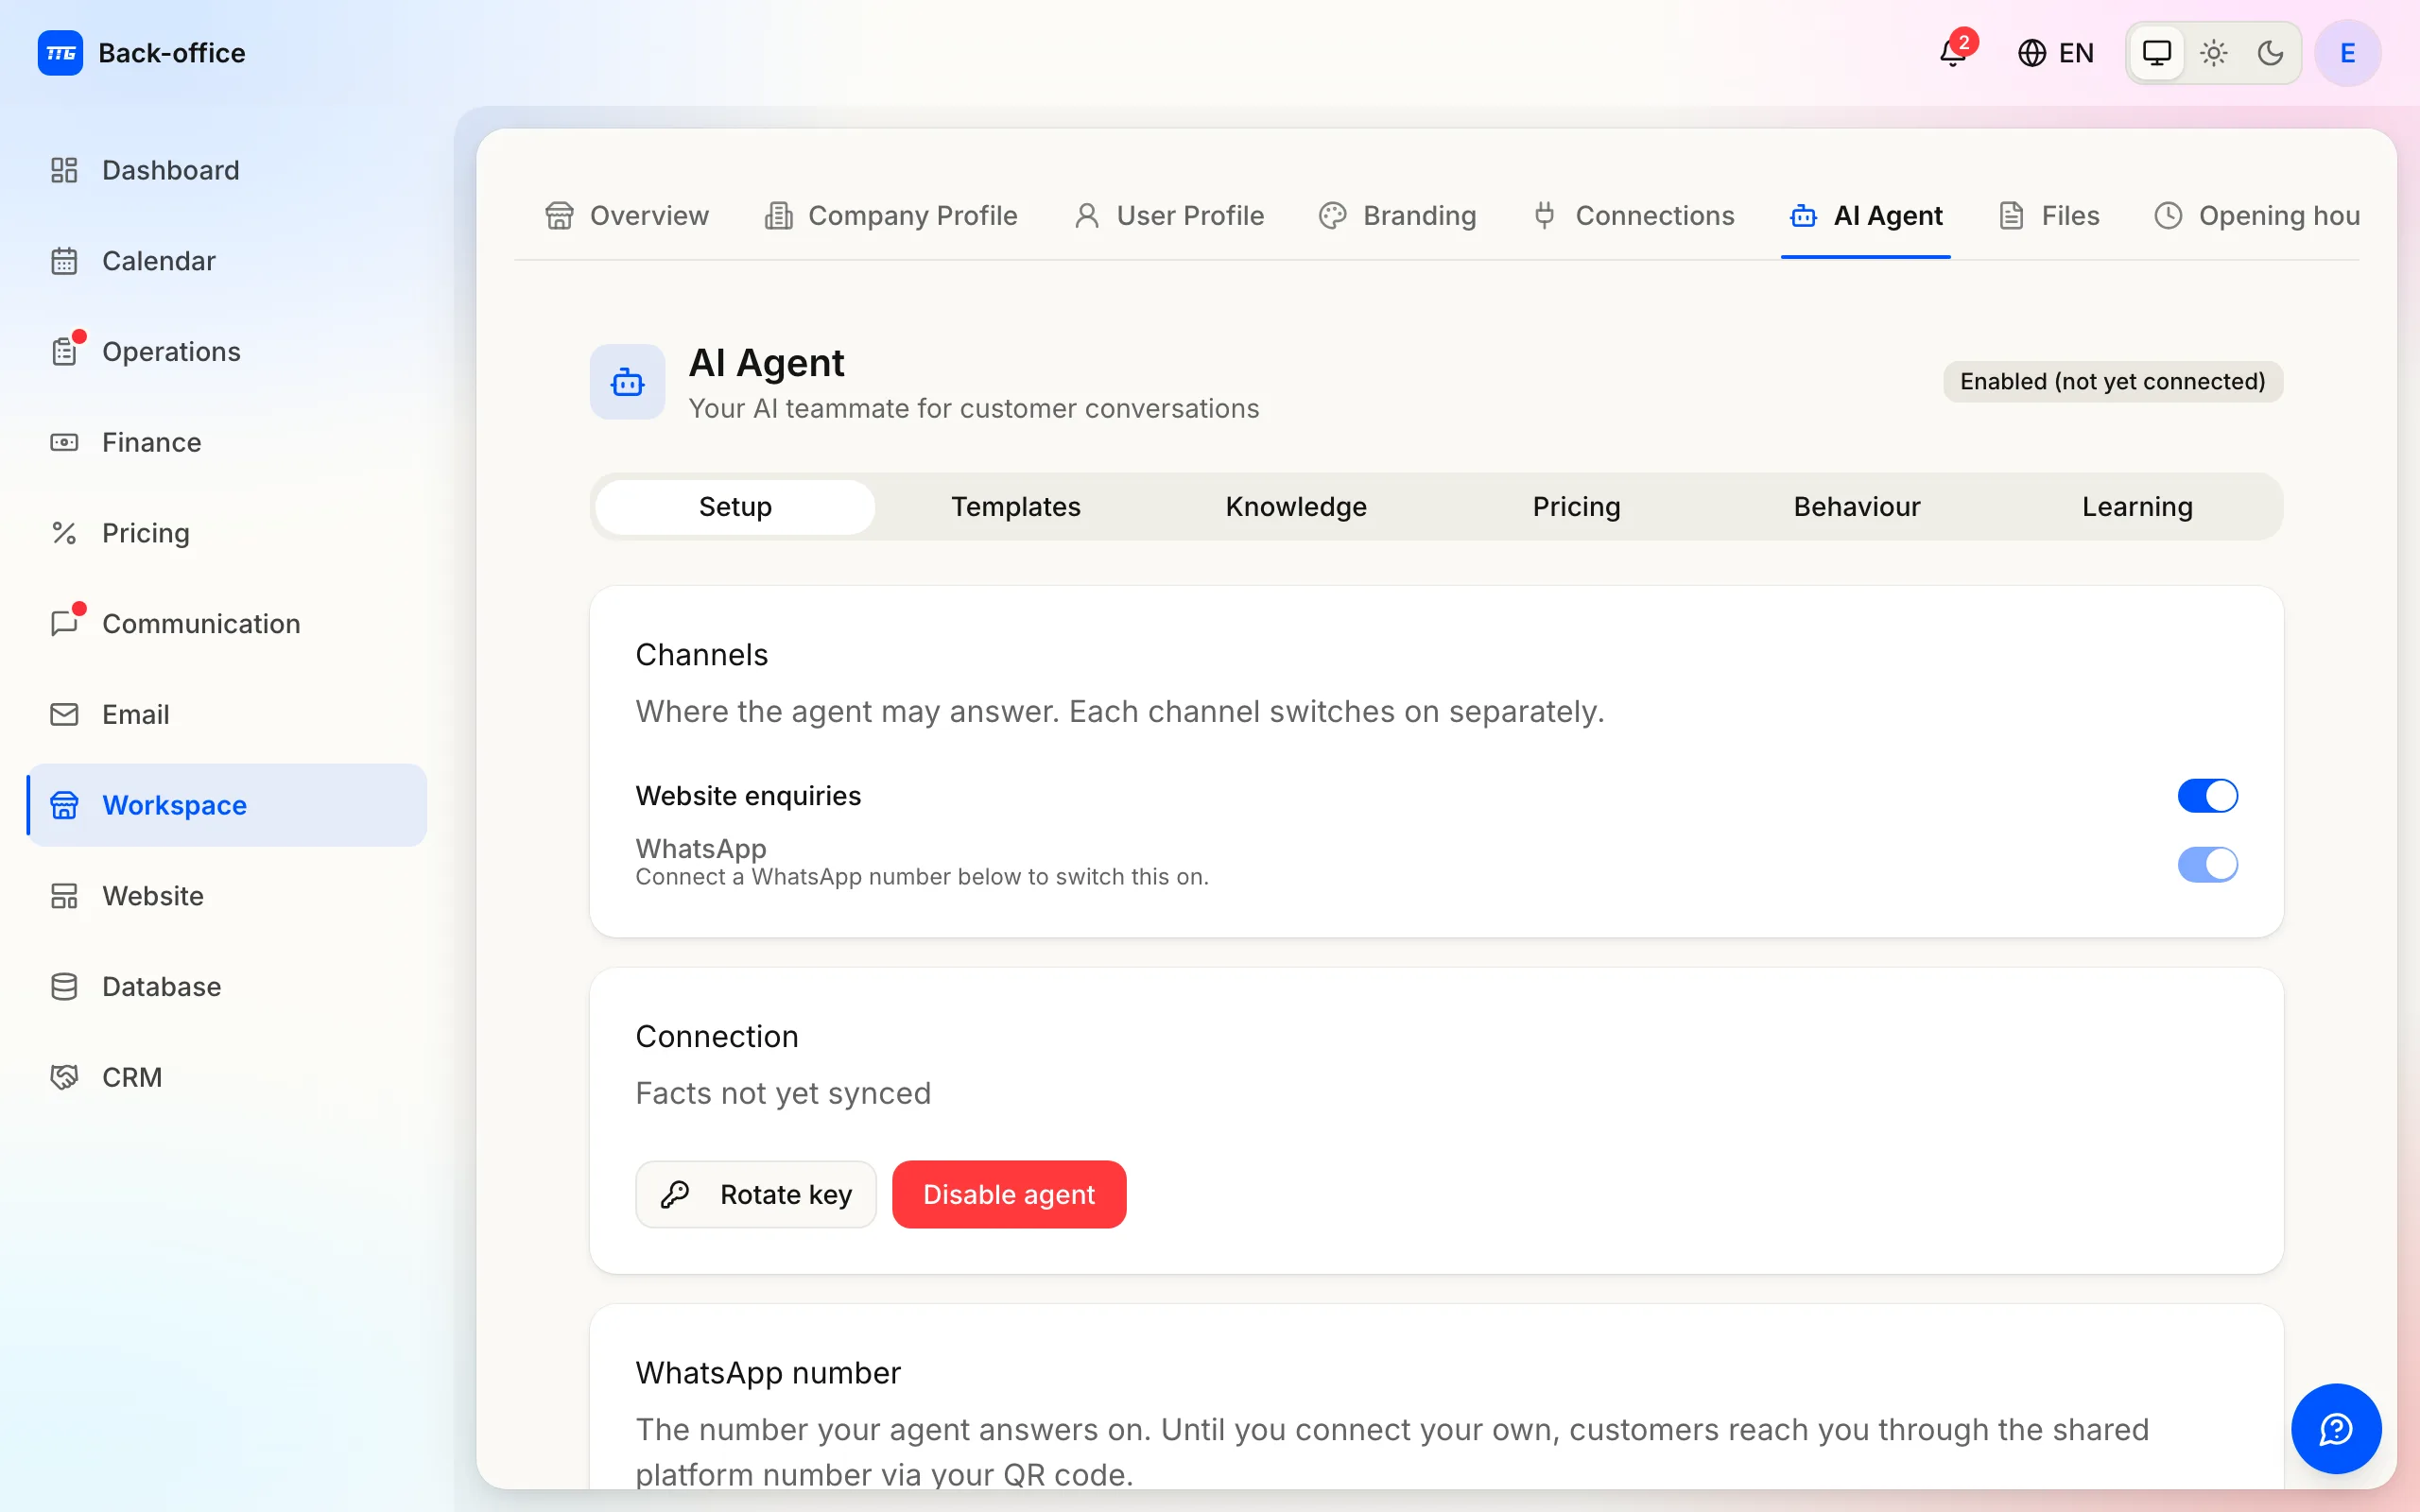Click Disable agent button
Screen dimensions: 2420x1512
pyautogui.click(x=1009, y=1194)
